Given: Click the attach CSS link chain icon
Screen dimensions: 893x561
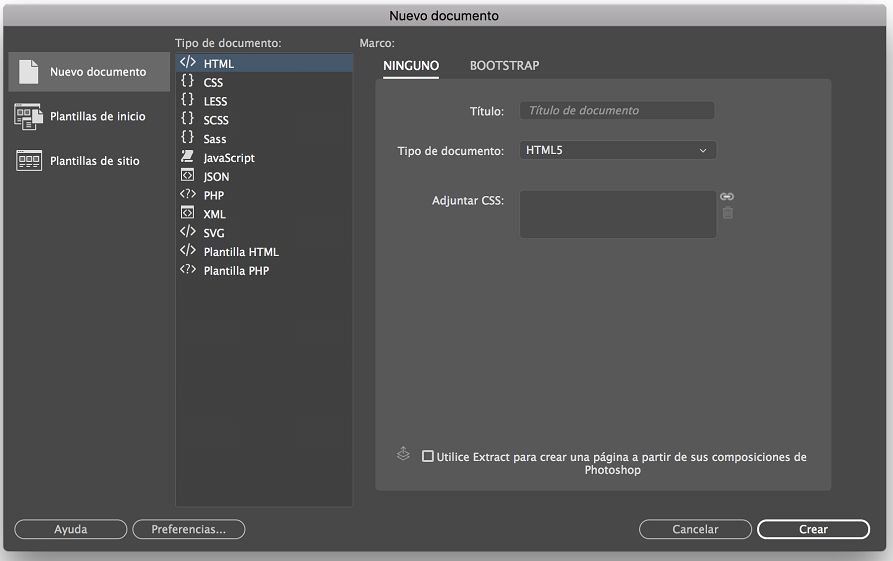Looking at the screenshot, I should pos(727,196).
